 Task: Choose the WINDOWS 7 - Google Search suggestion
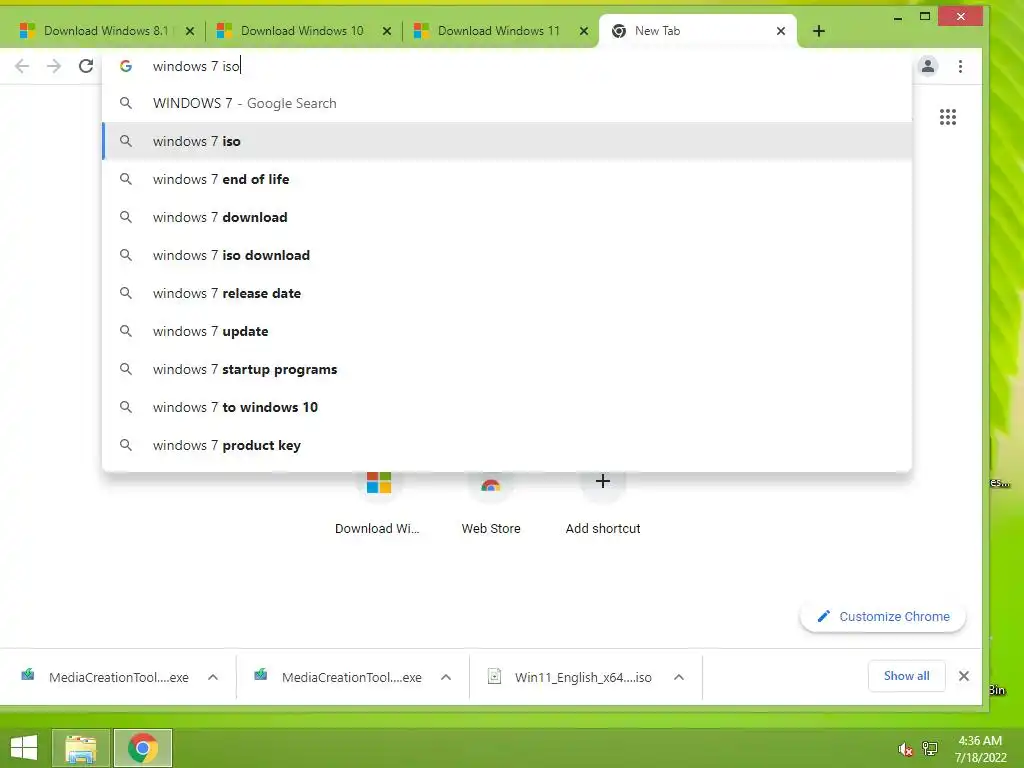(507, 103)
